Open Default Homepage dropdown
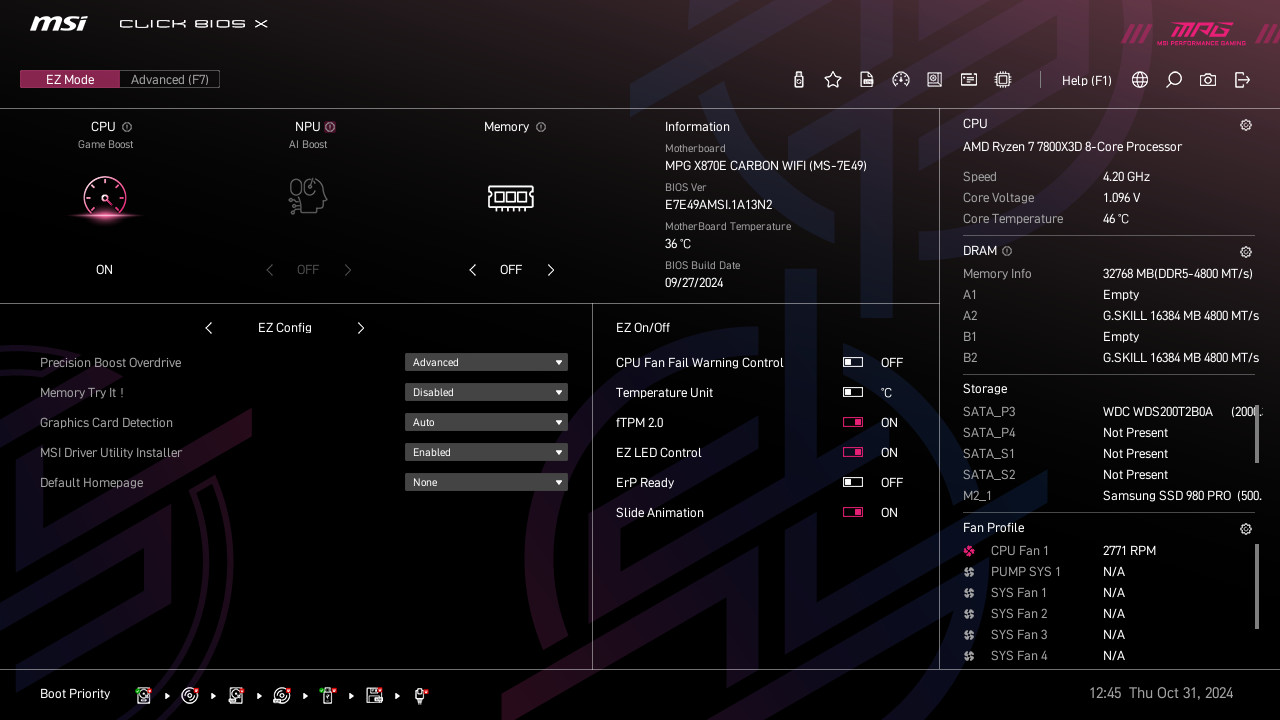 coord(486,483)
